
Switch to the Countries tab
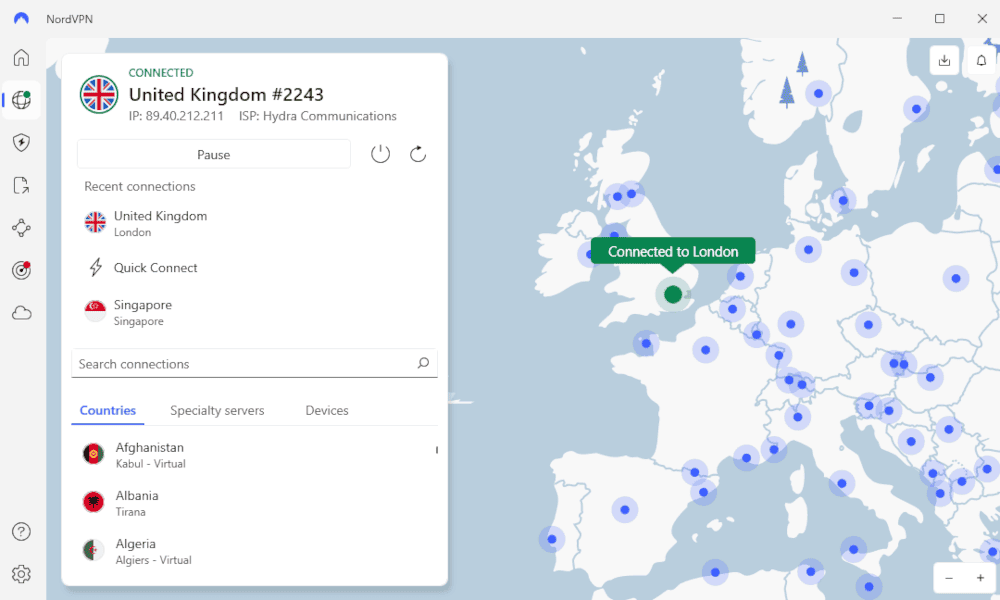pos(108,411)
